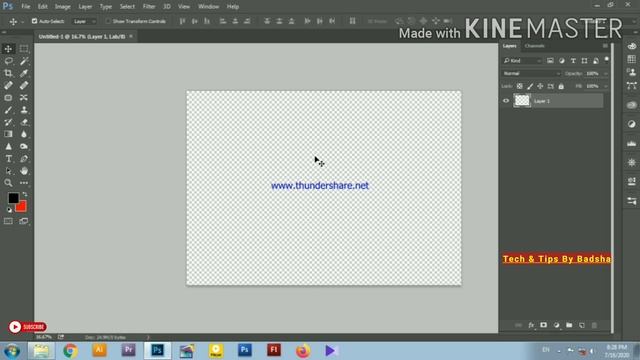Image resolution: width=640 pixels, height=360 pixels.
Task: Select the Eraser tool
Action: click(x=24, y=122)
